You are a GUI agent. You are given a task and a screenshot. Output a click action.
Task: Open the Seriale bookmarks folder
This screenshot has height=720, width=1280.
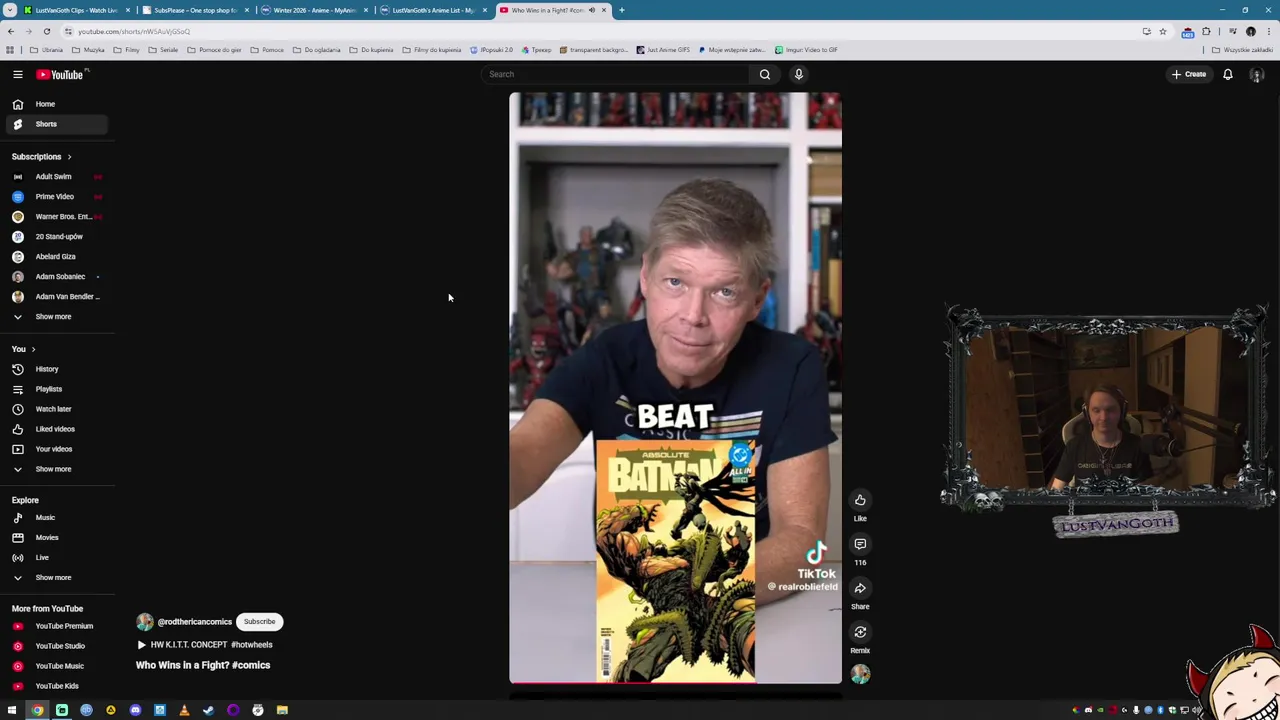[x=163, y=50]
